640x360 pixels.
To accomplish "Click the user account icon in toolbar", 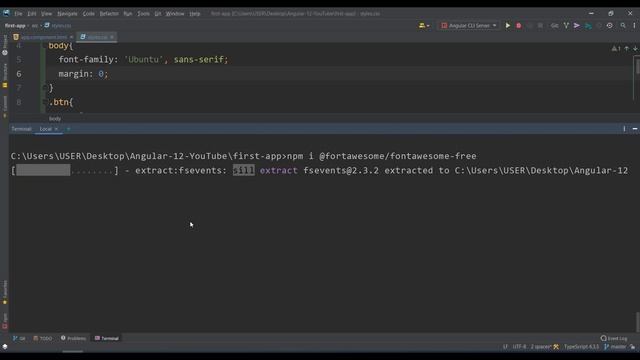I will (424, 25).
